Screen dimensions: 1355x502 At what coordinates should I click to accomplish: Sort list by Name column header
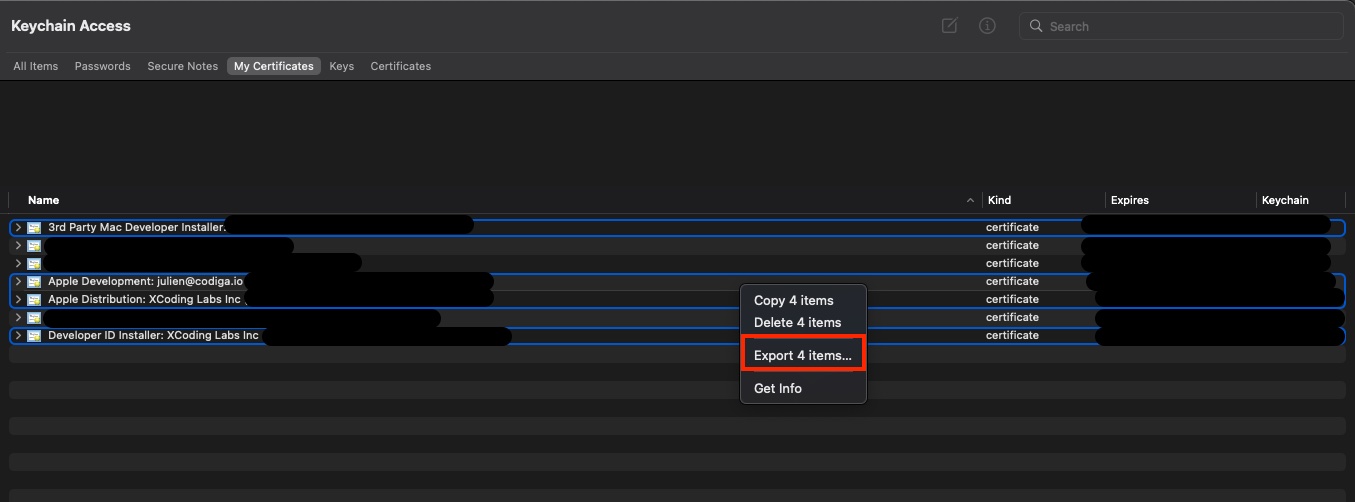coord(43,200)
